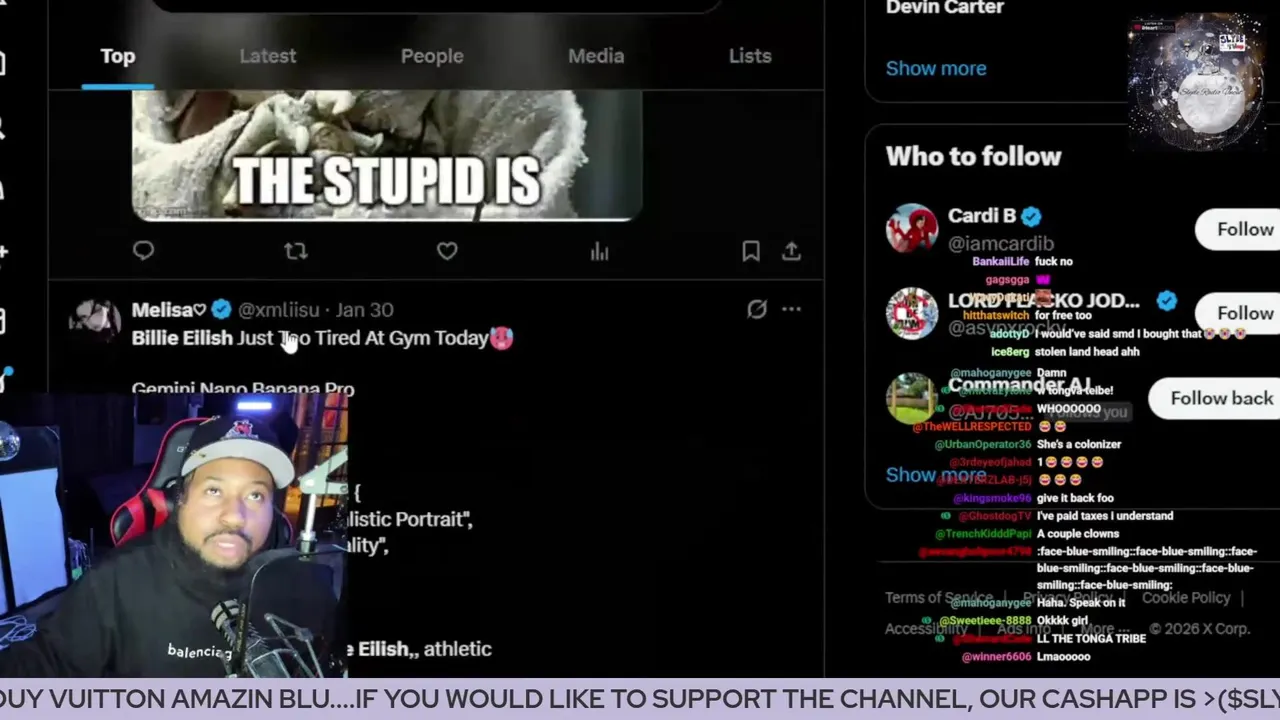Click the THE STUPID IS meme image

(387, 155)
